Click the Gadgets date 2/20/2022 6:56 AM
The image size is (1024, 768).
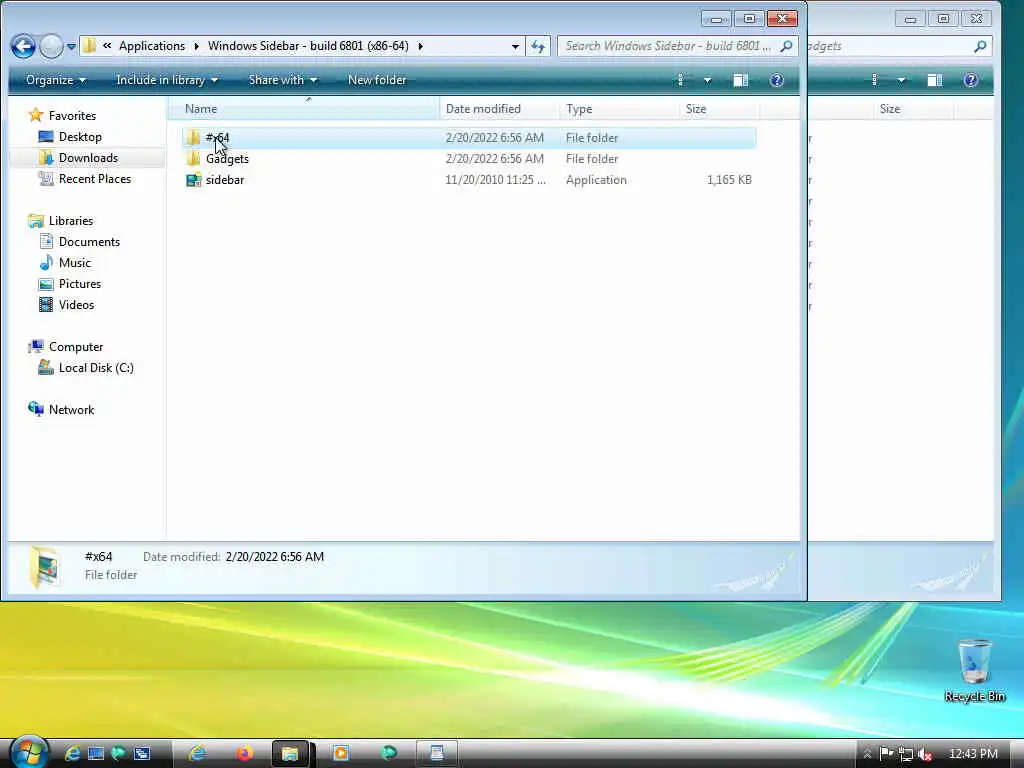point(494,159)
